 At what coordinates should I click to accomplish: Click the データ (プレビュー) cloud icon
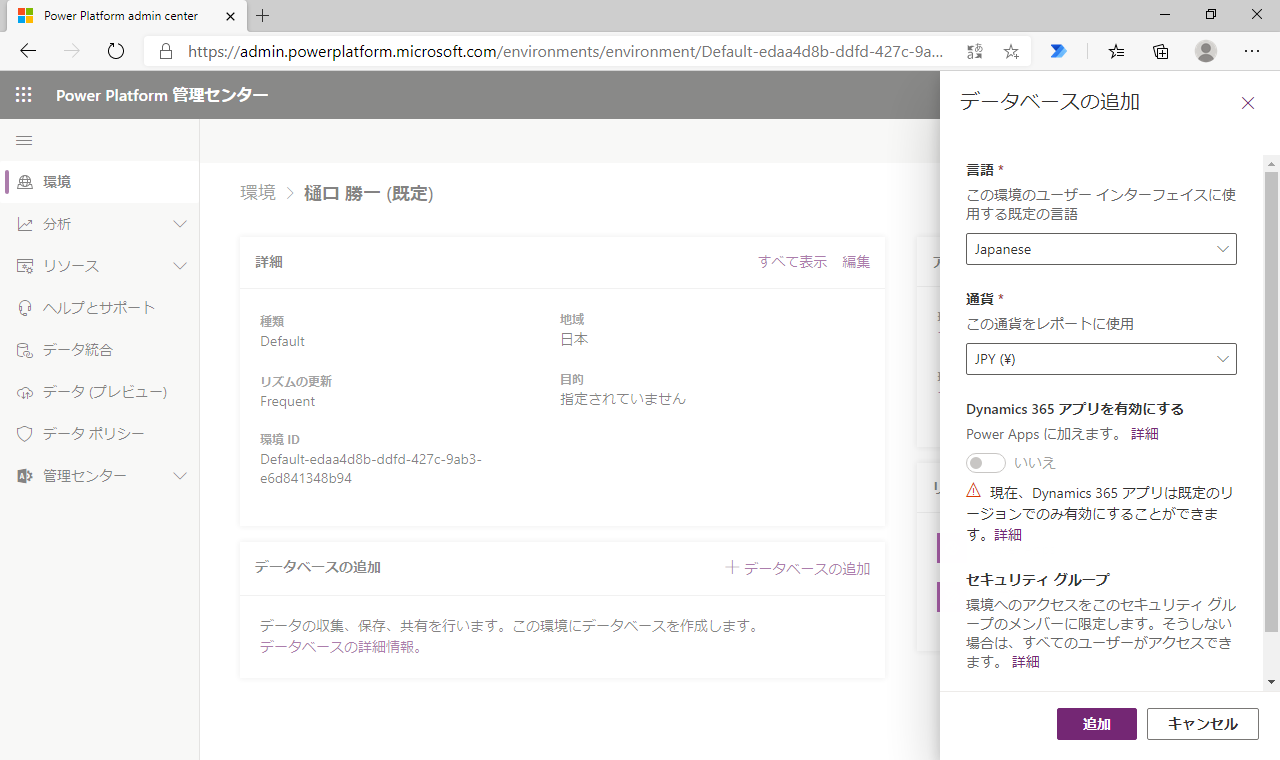coord(25,392)
